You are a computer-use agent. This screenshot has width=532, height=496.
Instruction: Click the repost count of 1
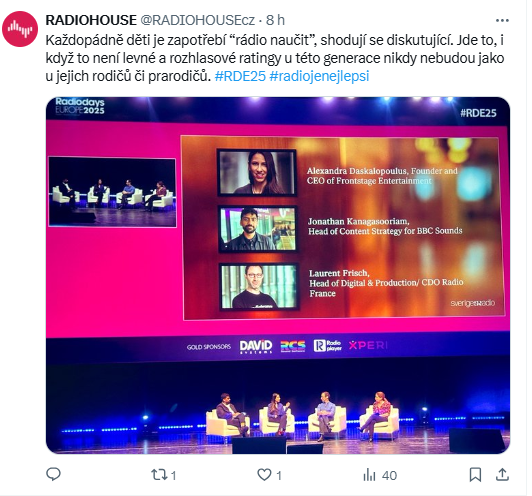173,476
